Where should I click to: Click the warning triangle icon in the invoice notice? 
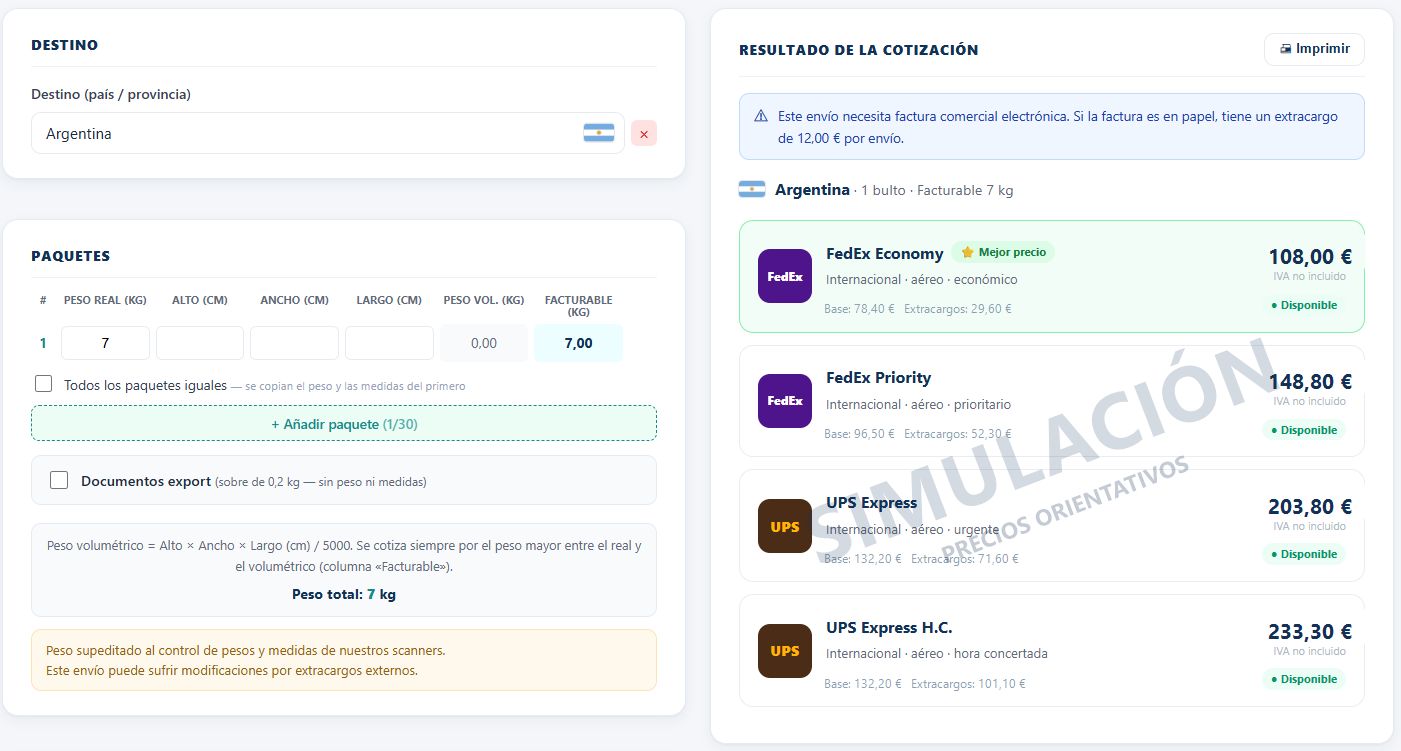[x=761, y=116]
